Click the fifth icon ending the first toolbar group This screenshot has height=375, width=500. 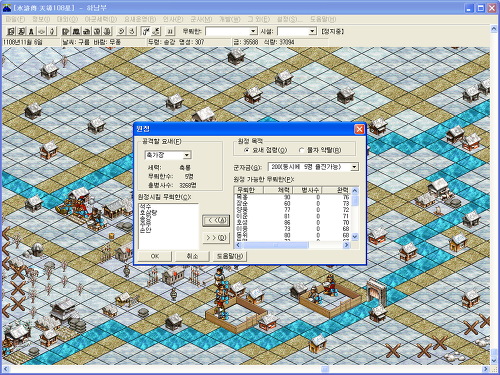[x=52, y=31]
